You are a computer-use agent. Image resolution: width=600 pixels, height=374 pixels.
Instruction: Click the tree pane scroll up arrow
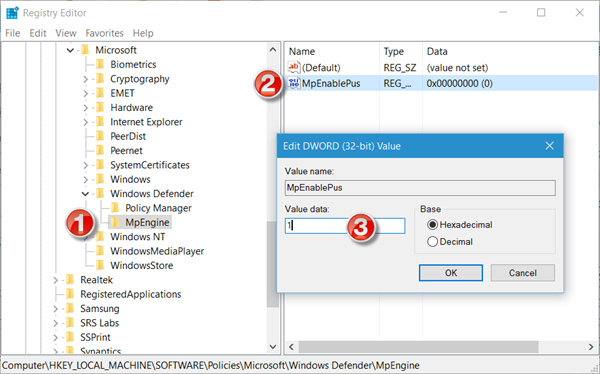(x=273, y=50)
